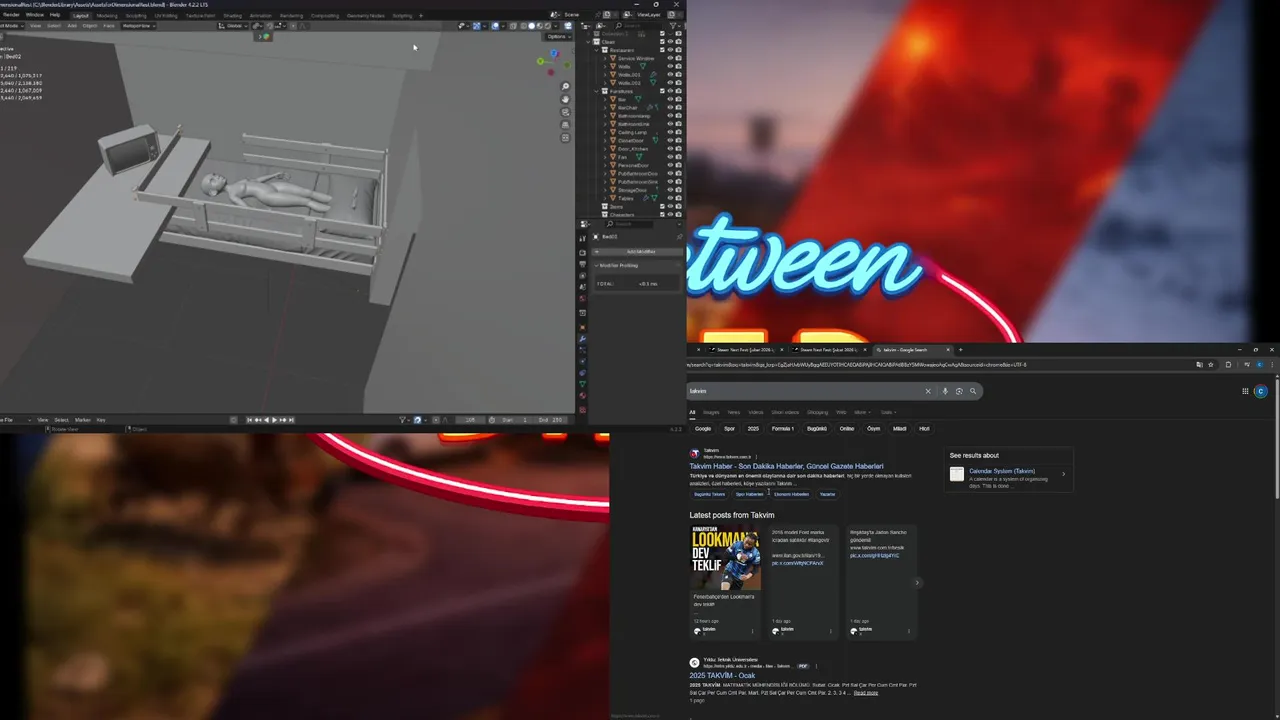Click the outliner filter funnel icon

click(x=672, y=25)
